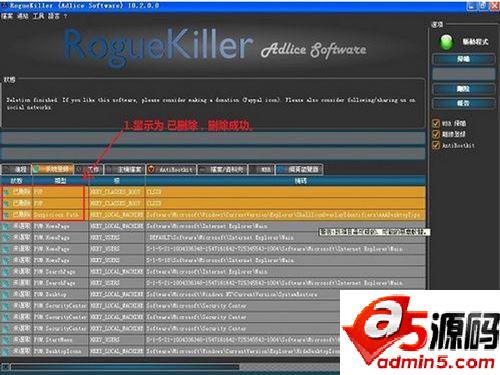
Task: Sort by the 狀態 status column header
Action: 16,181
